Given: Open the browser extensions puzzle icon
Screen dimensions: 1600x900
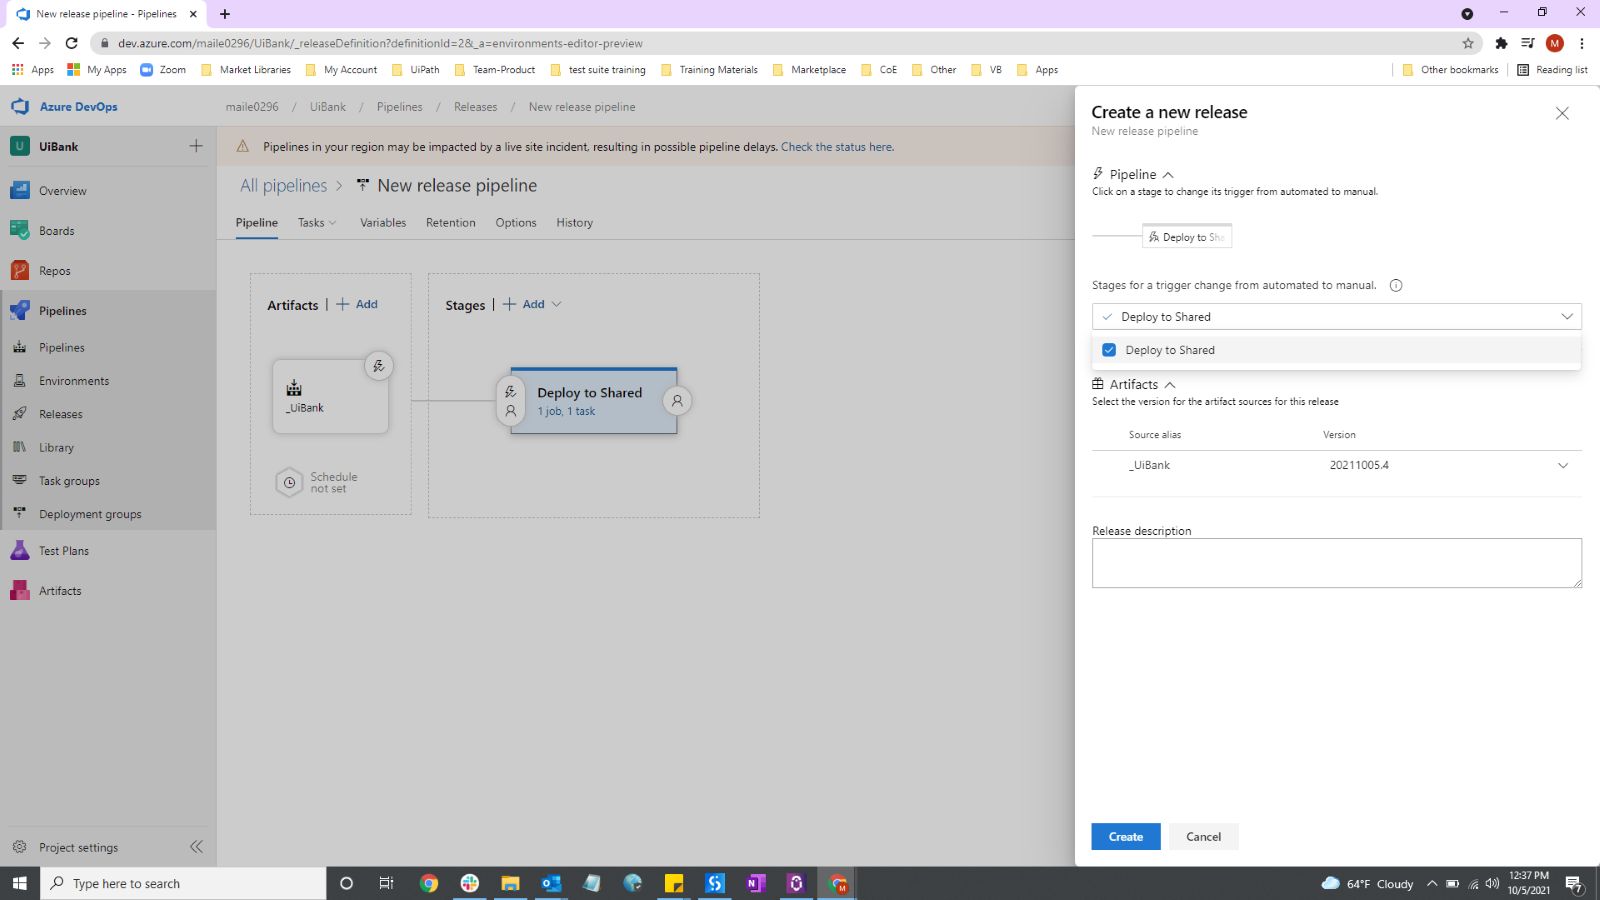Looking at the screenshot, I should (x=1501, y=43).
